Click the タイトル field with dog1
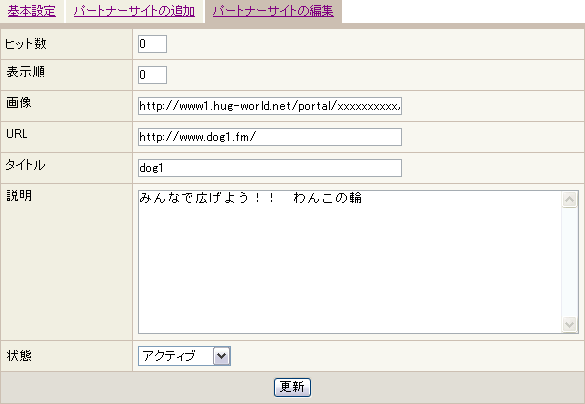Screen dimensions: 585x404 pos(270,168)
